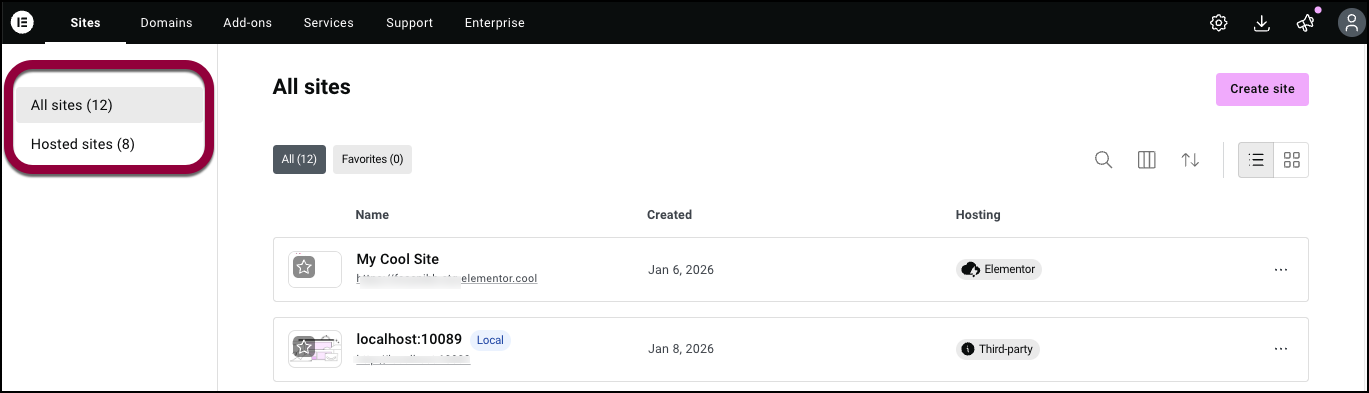
Task: Open more options for localhost:10089
Action: coord(1280,349)
